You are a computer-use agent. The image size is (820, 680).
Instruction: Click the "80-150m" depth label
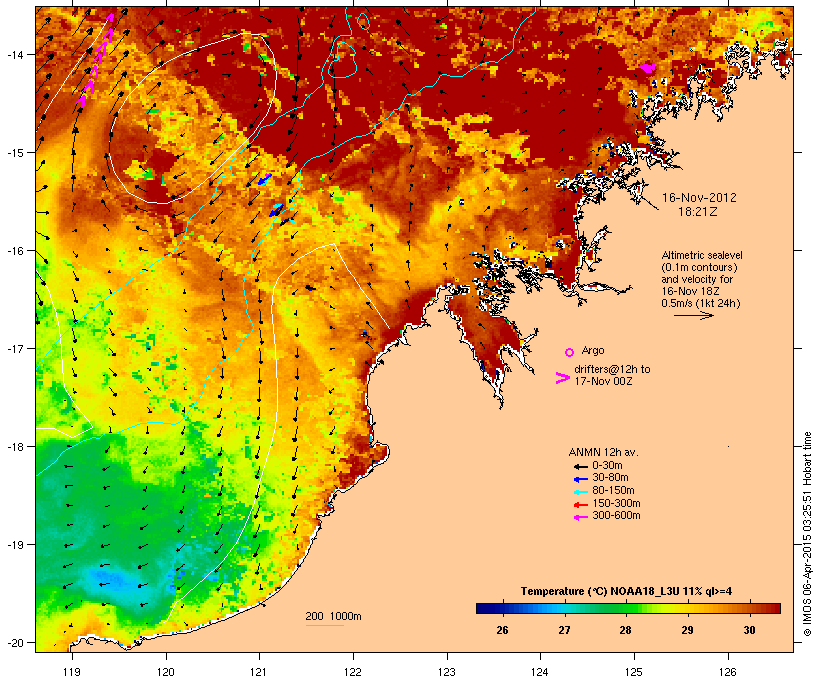coord(613,491)
